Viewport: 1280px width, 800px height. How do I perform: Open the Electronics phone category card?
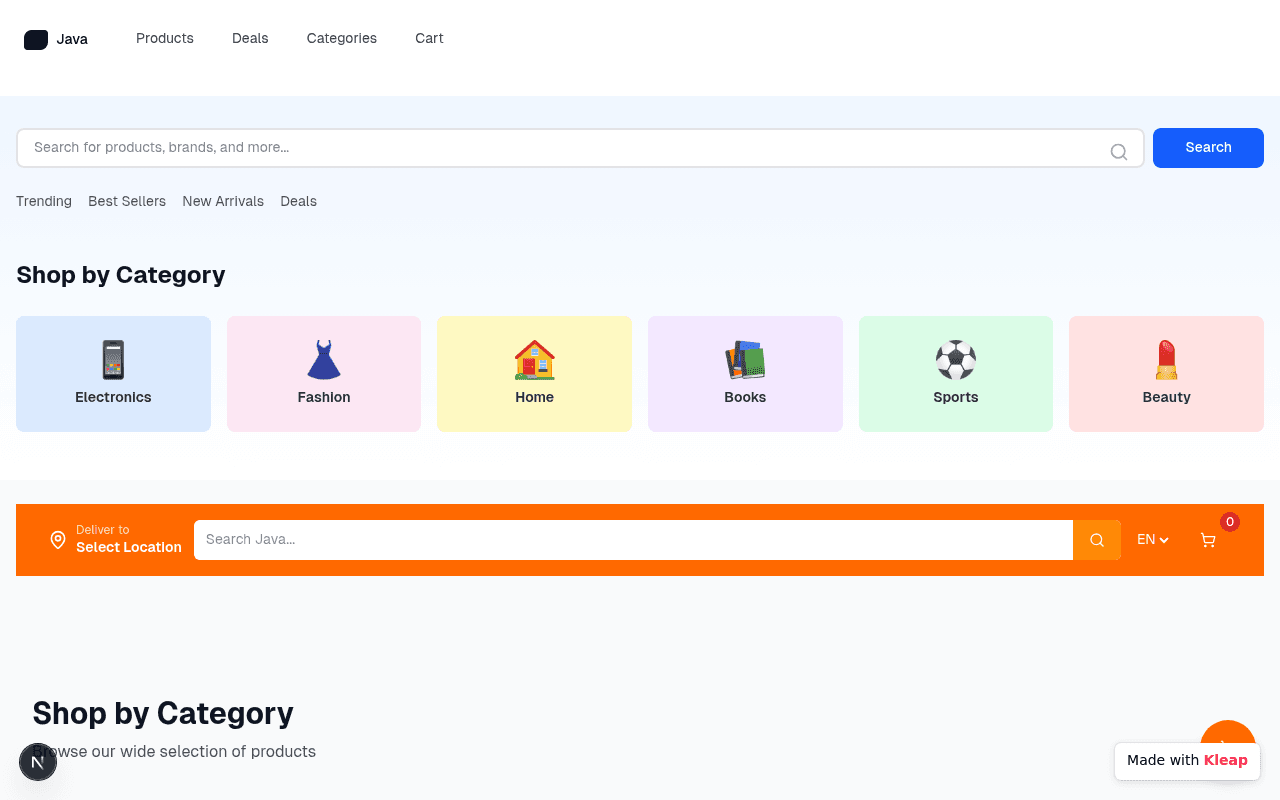tap(113, 374)
